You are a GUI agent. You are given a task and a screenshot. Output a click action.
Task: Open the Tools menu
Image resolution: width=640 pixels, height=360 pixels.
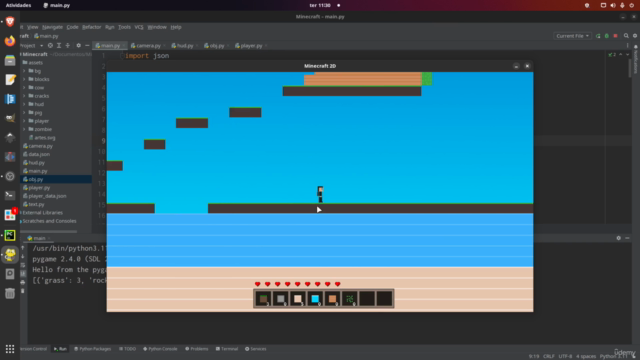pos(124,27)
